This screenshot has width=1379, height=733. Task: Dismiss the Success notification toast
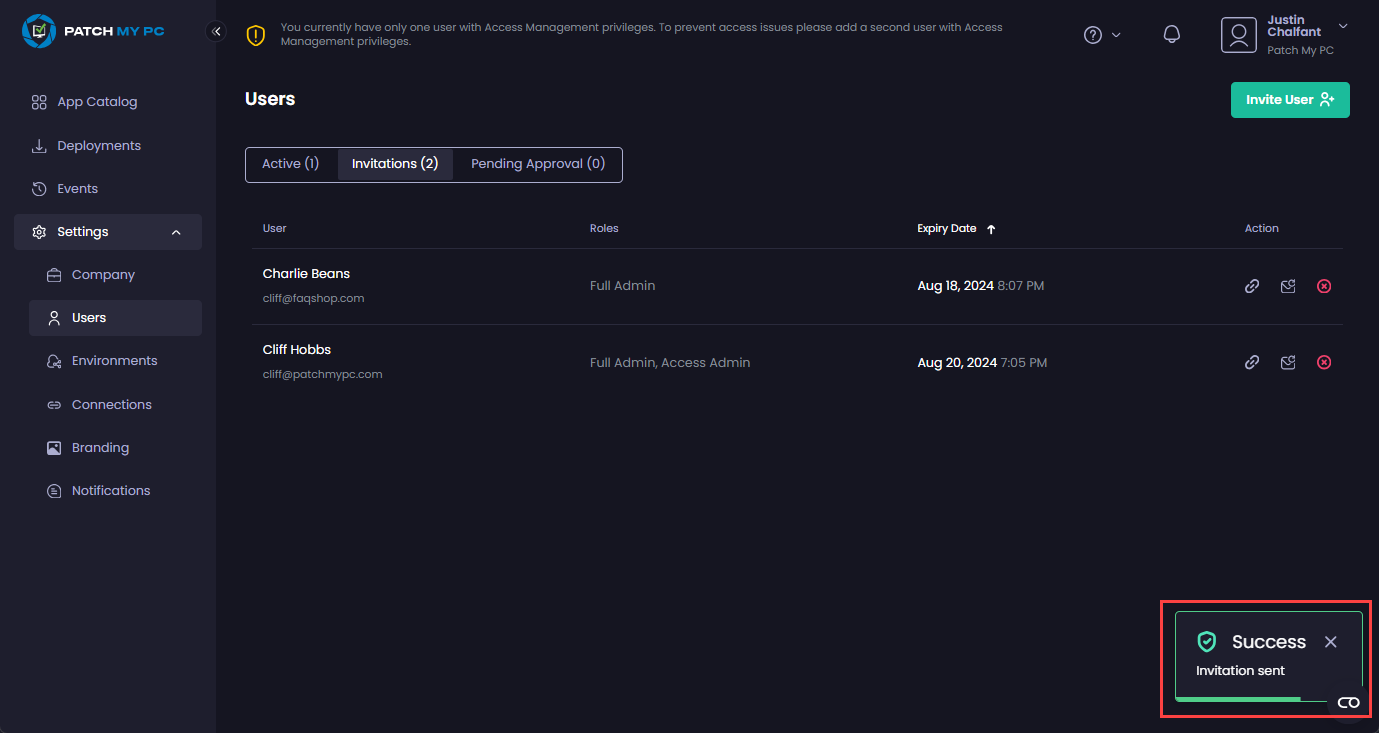pos(1330,642)
